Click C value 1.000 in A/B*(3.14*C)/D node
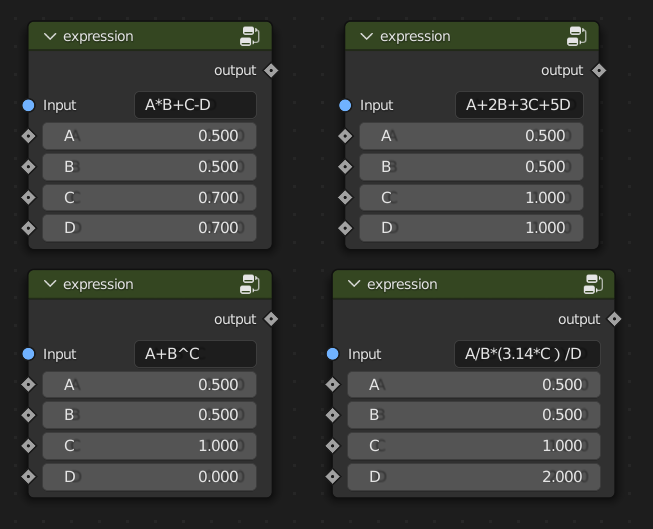653x529 pixels. click(x=474, y=446)
